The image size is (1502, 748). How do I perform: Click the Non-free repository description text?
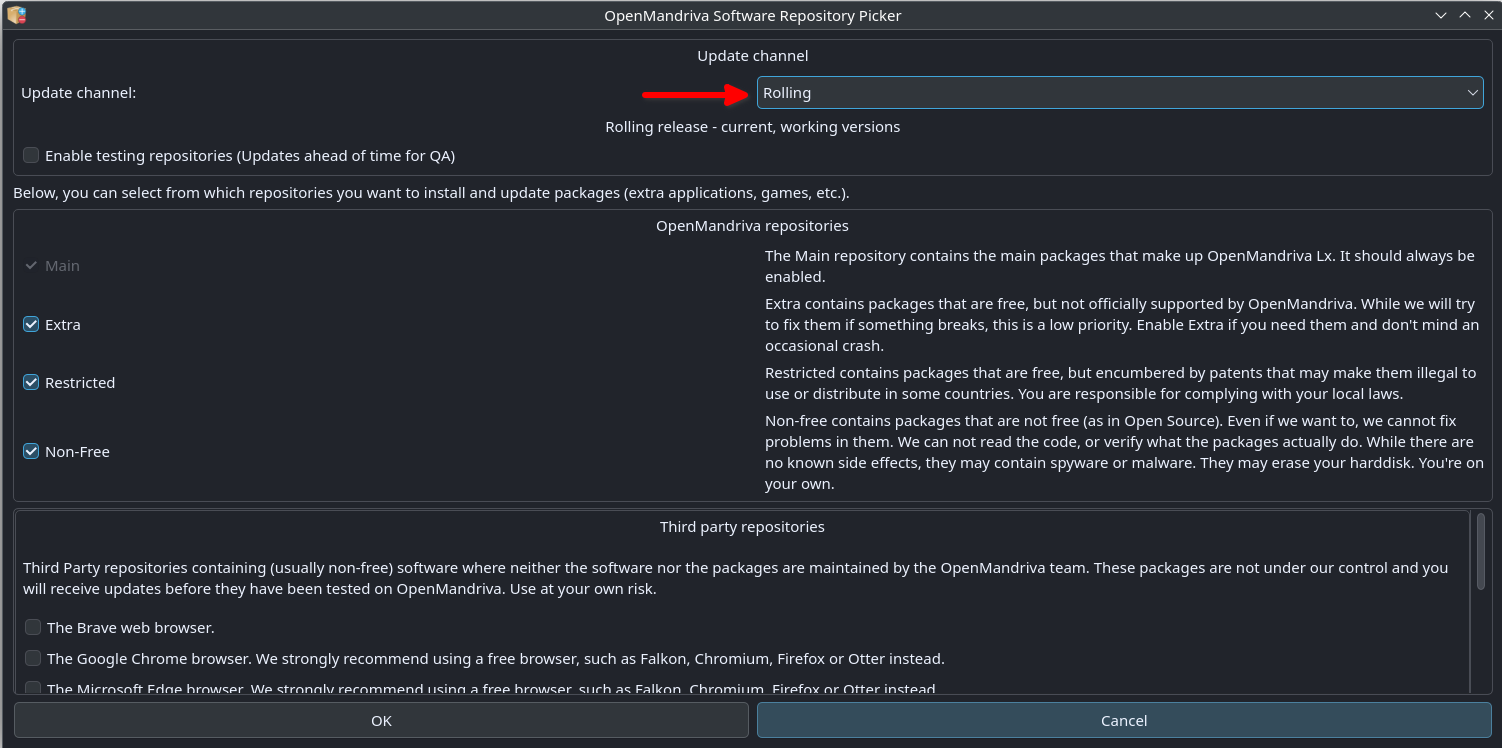coord(1124,452)
